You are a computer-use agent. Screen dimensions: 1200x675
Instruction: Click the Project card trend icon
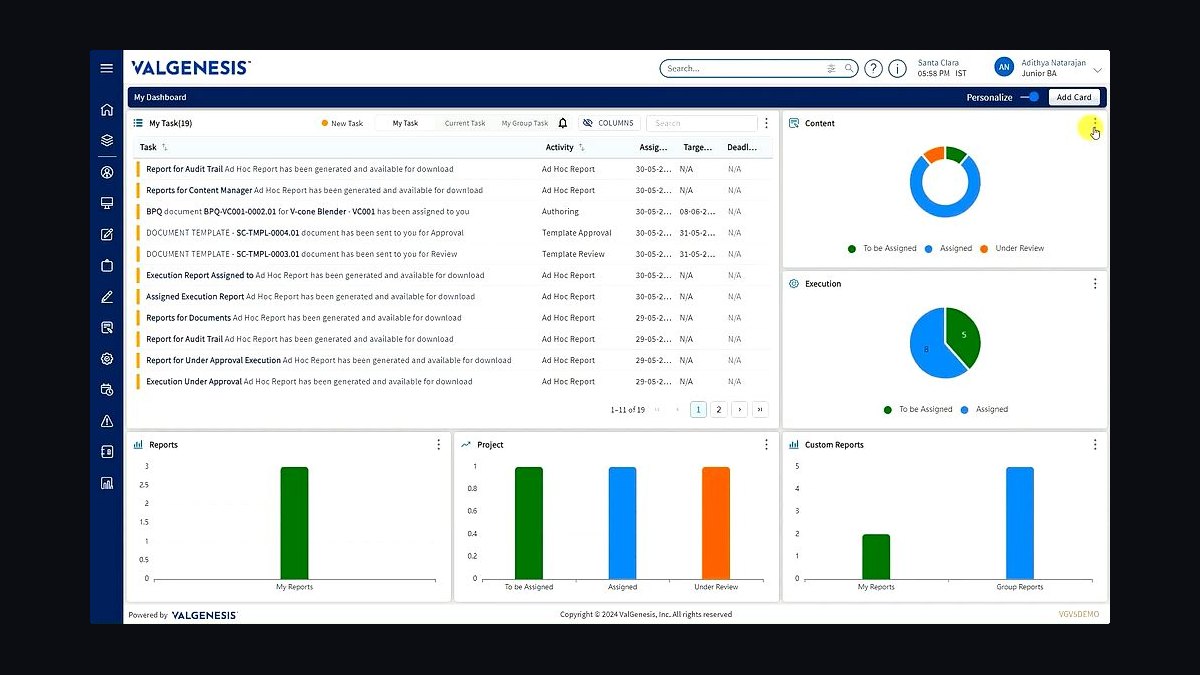point(466,445)
